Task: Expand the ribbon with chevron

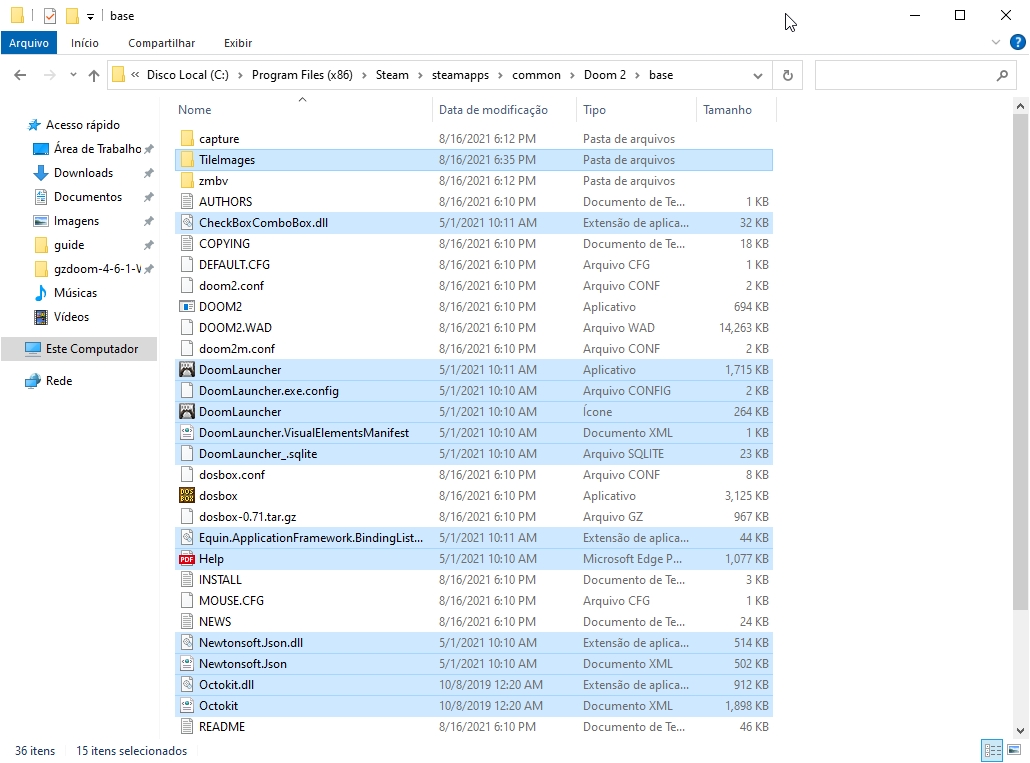Action: tap(996, 43)
